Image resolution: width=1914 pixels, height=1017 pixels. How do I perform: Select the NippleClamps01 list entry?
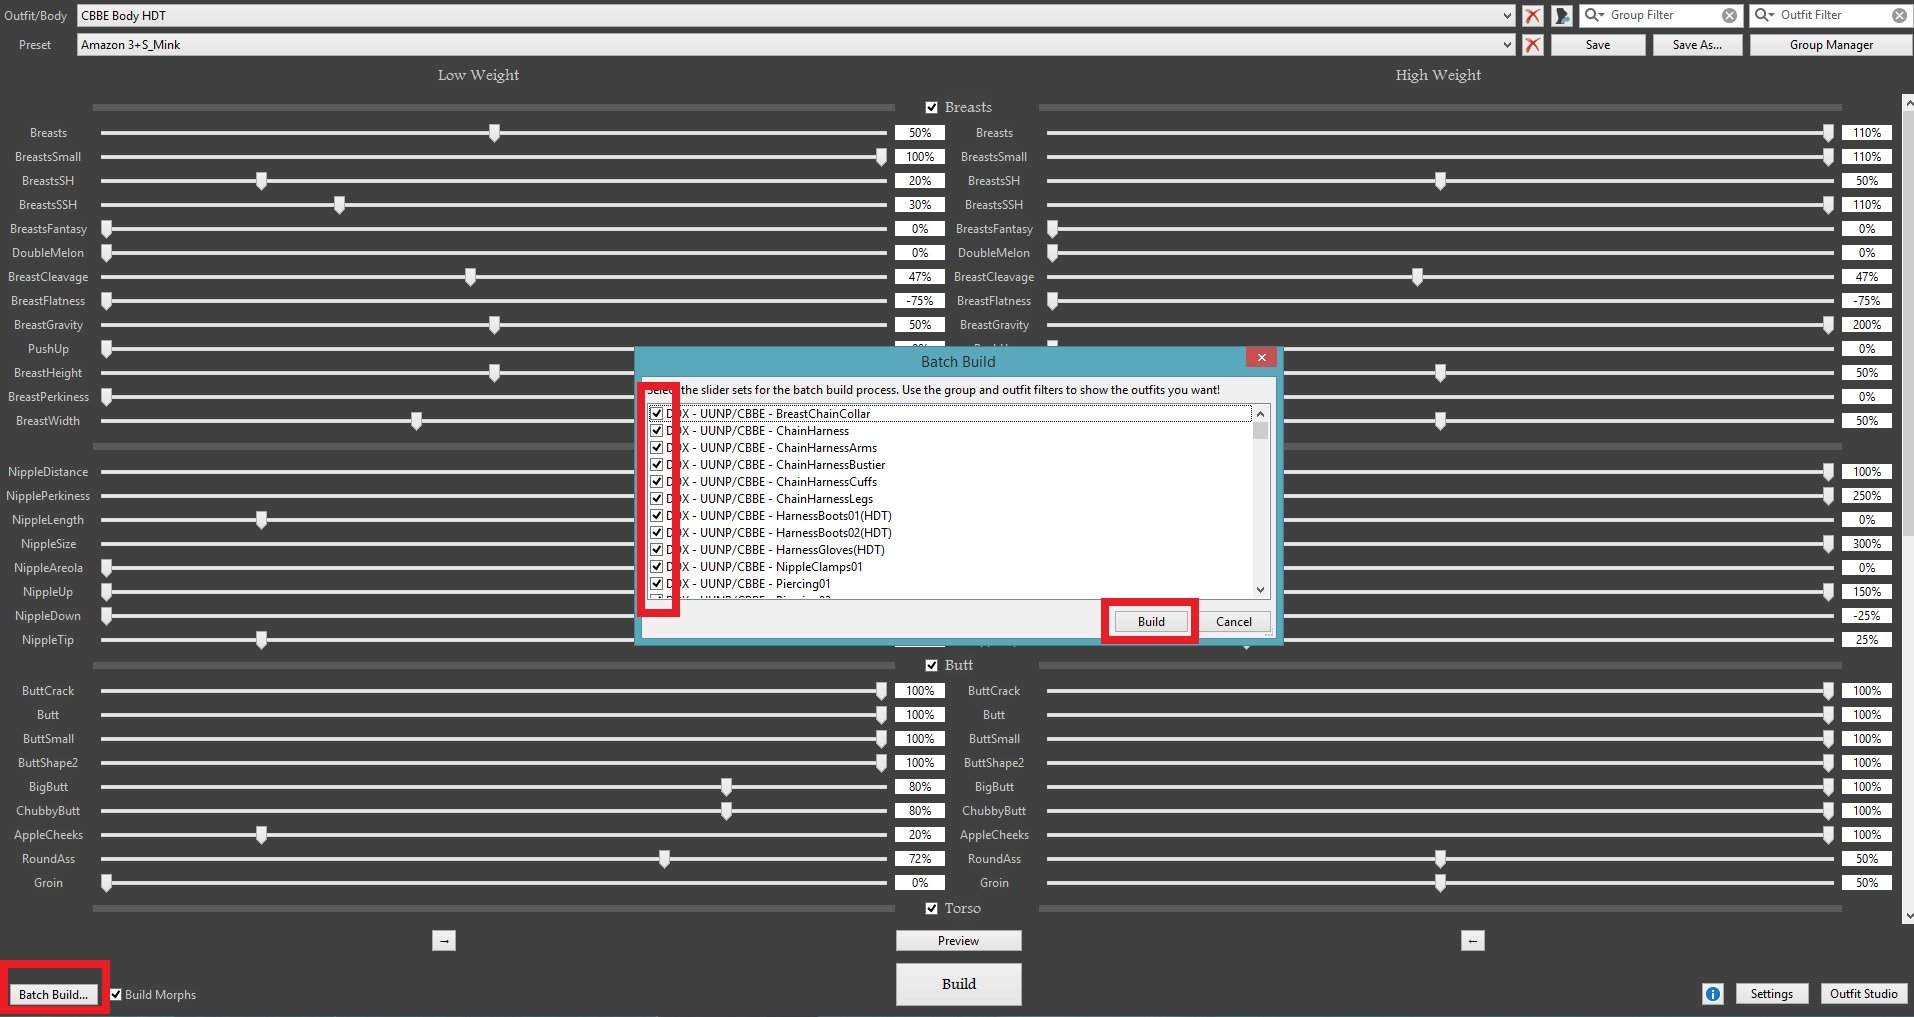click(818, 567)
